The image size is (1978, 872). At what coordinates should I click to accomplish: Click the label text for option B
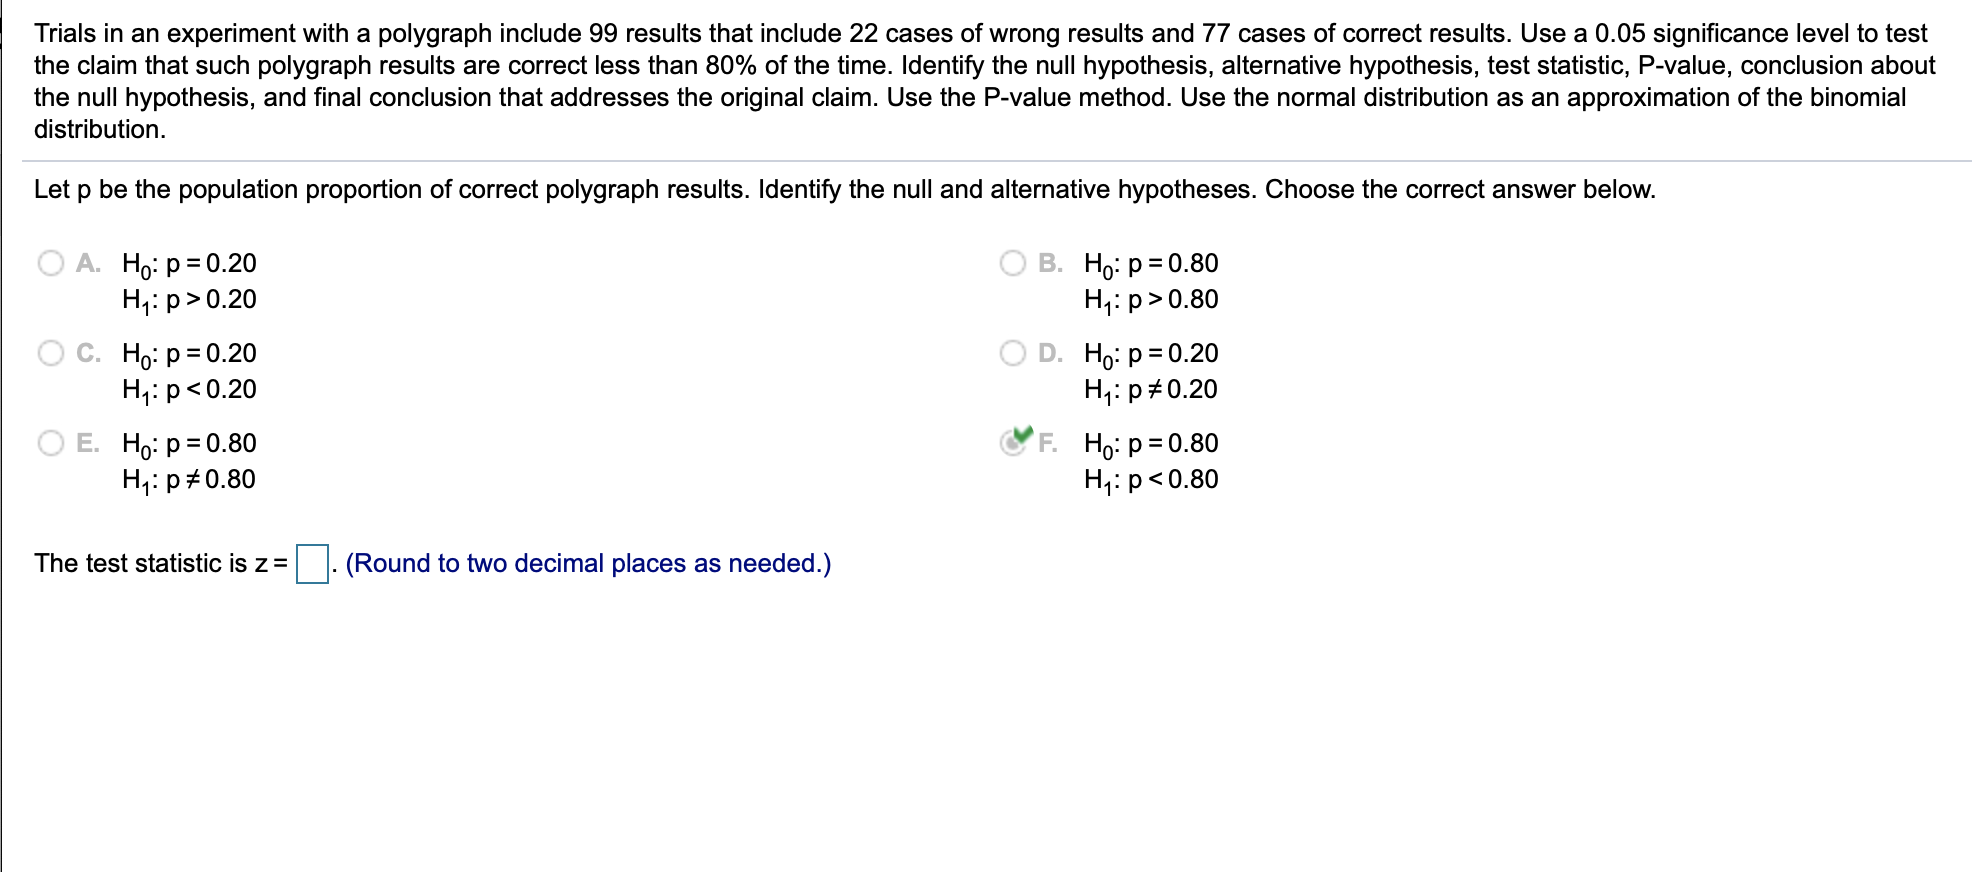click(x=1049, y=262)
